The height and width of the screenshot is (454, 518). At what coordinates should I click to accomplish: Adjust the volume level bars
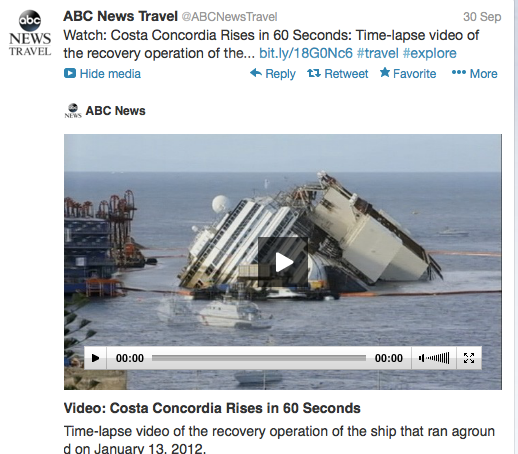[438, 358]
